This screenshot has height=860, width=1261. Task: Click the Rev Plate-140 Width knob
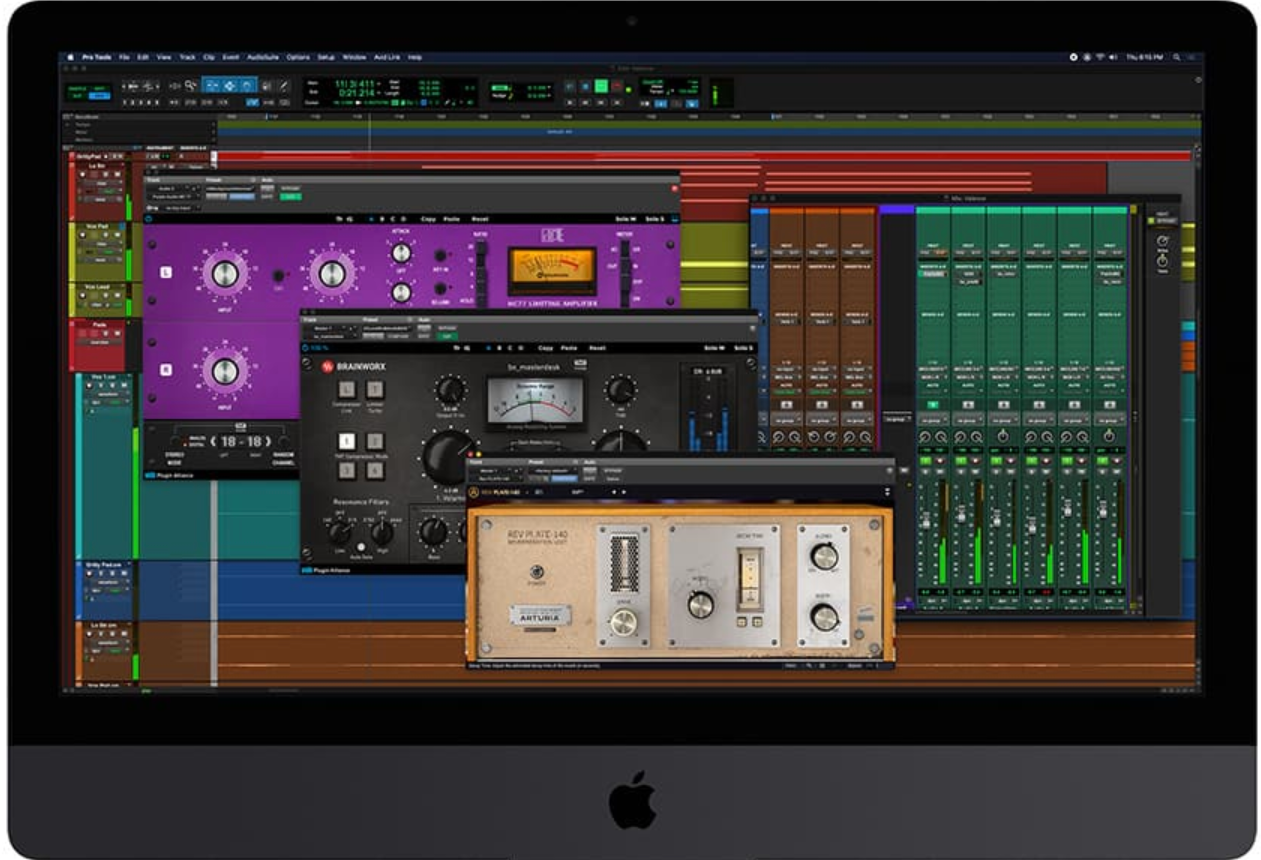(824, 617)
